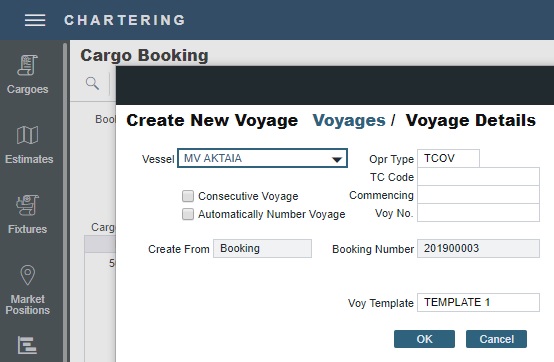Image resolution: width=554 pixels, height=362 pixels.
Task: Open the hamburger navigation menu
Action: point(35,20)
